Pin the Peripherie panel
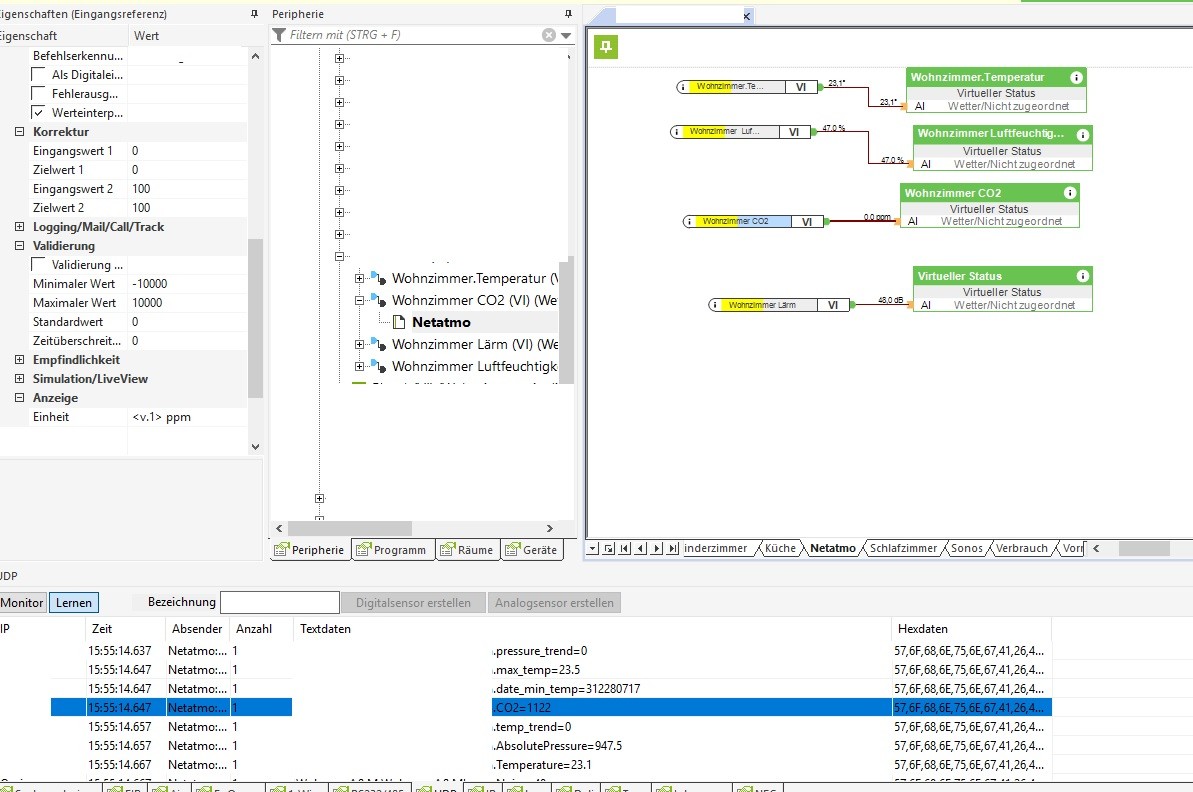 pos(568,14)
